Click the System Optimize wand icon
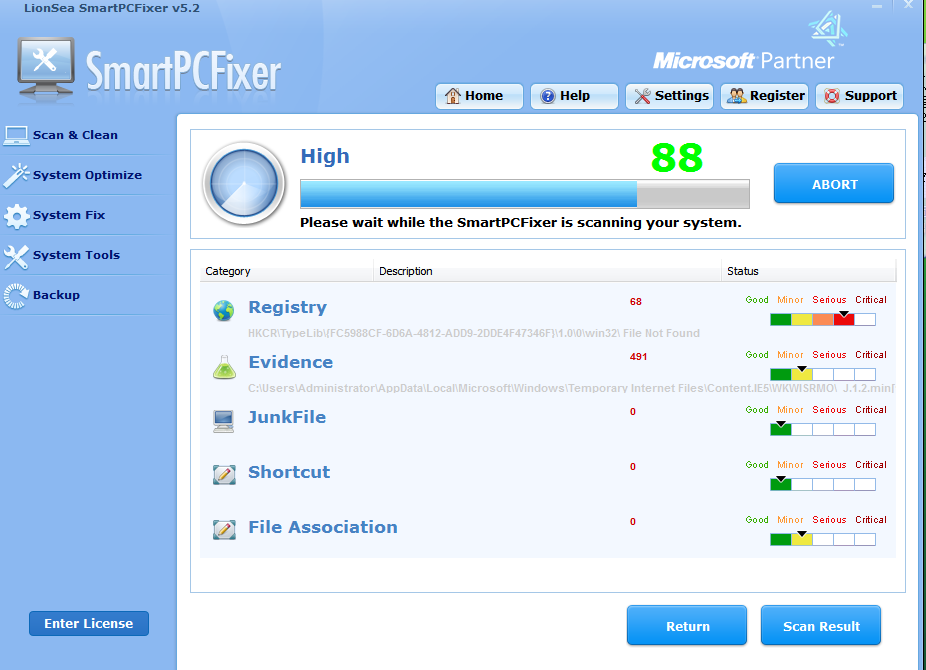This screenshot has height=670, width=926. [16, 175]
